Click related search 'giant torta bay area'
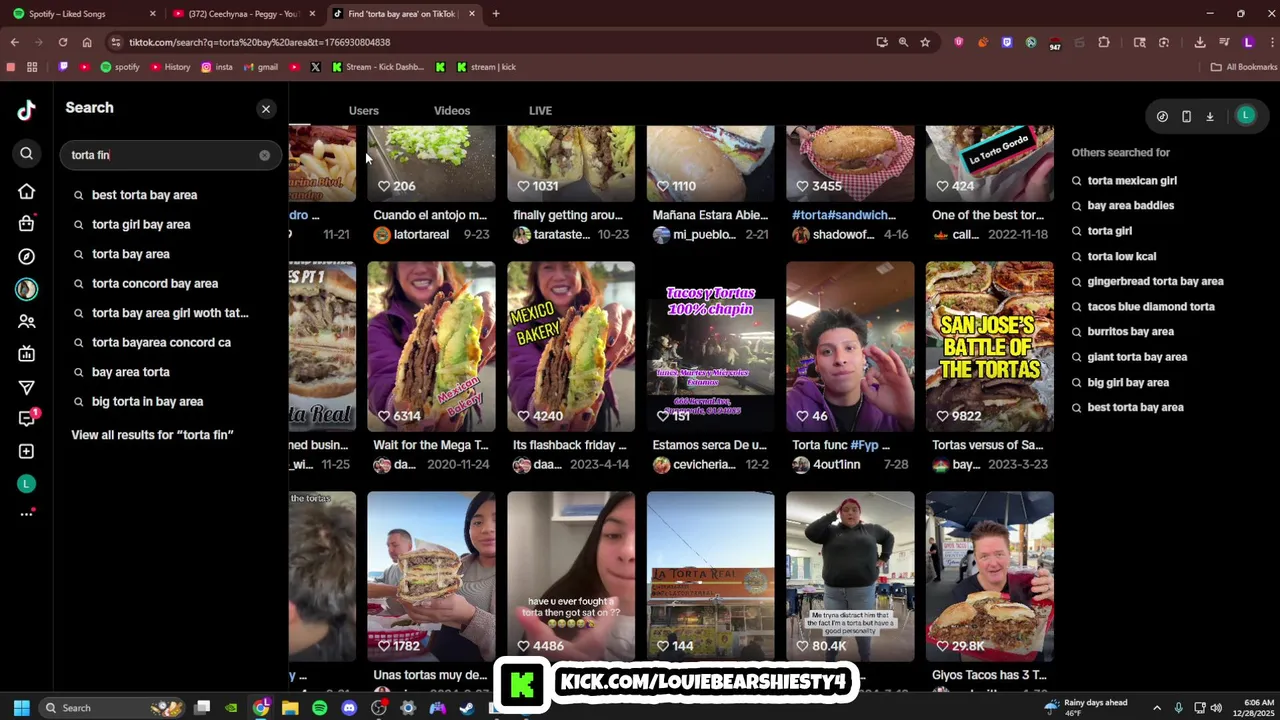 pyautogui.click(x=1137, y=357)
